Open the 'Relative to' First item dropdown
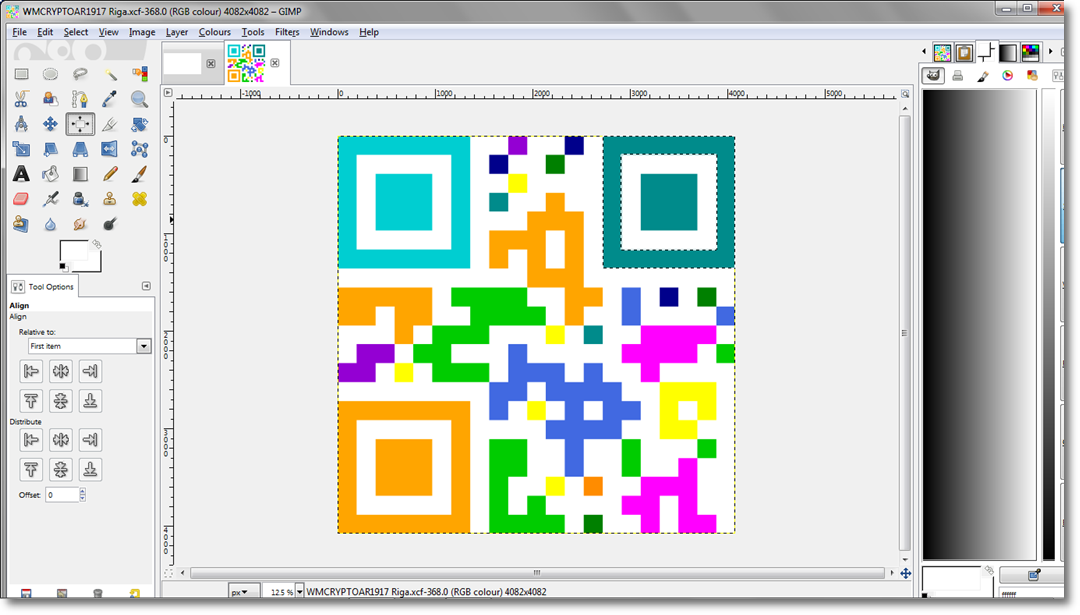 click(89, 346)
